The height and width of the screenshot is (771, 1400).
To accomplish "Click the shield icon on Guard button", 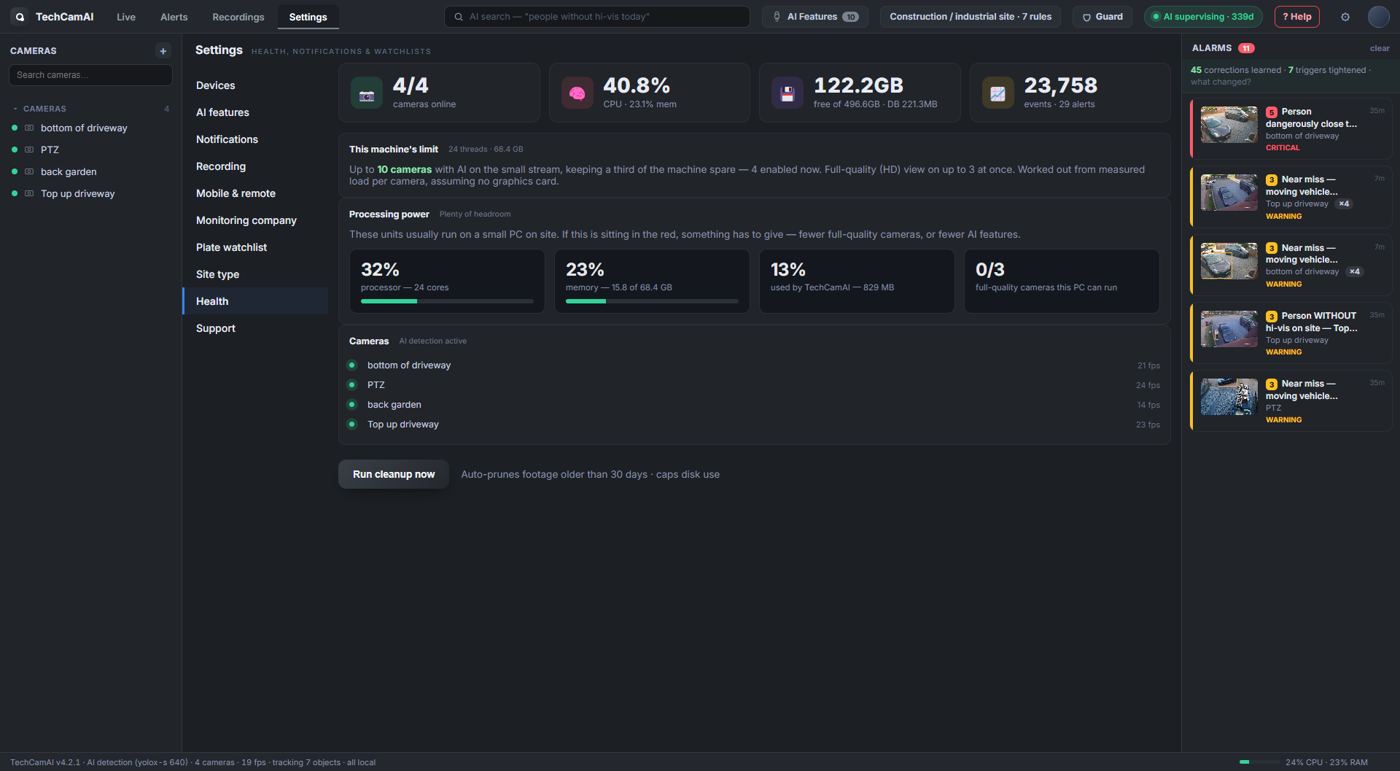I will pyautogui.click(x=1087, y=17).
